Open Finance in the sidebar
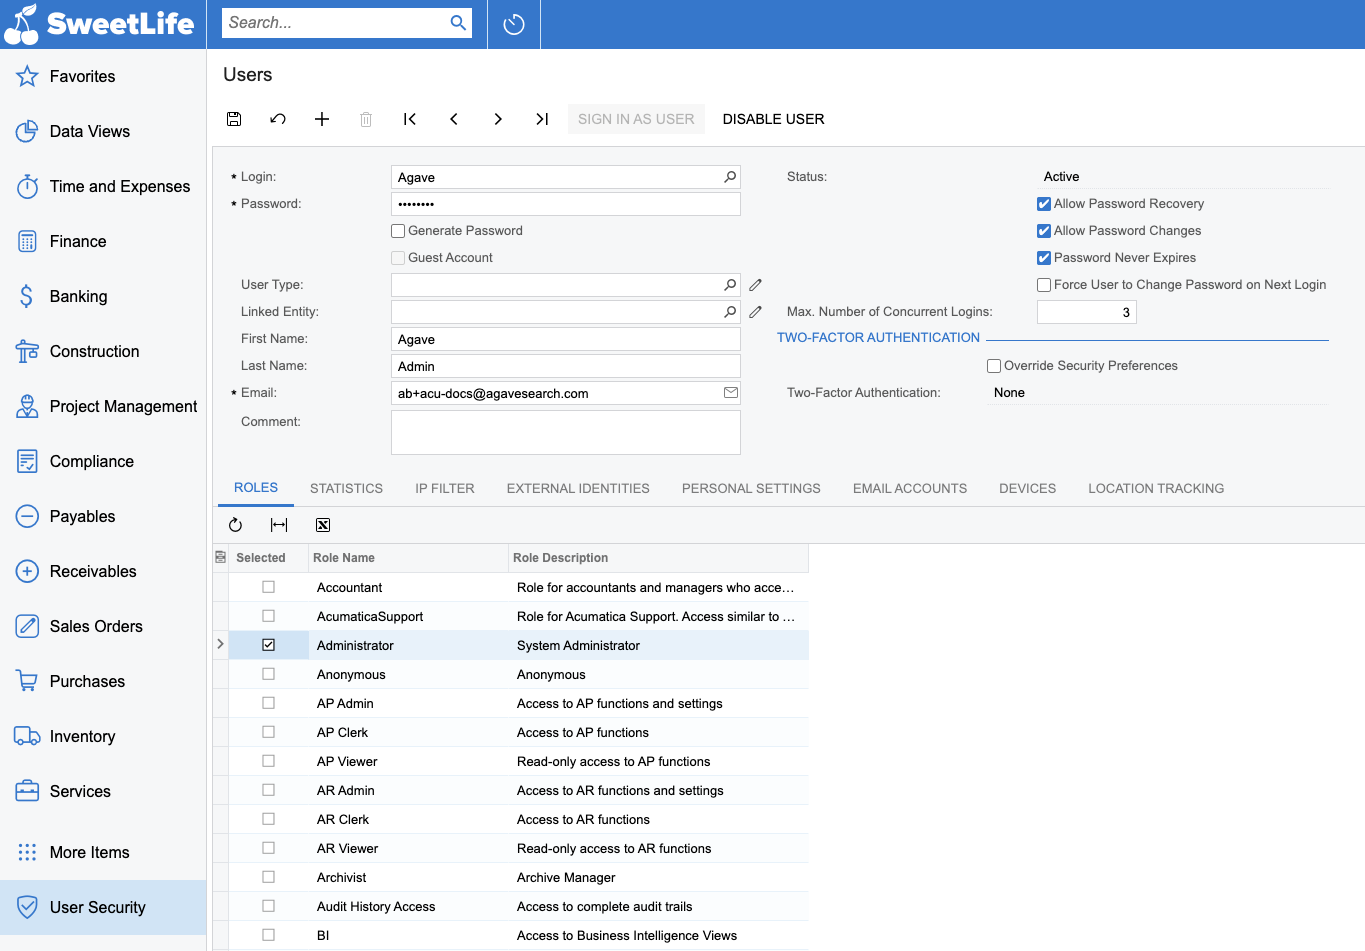 coord(78,241)
